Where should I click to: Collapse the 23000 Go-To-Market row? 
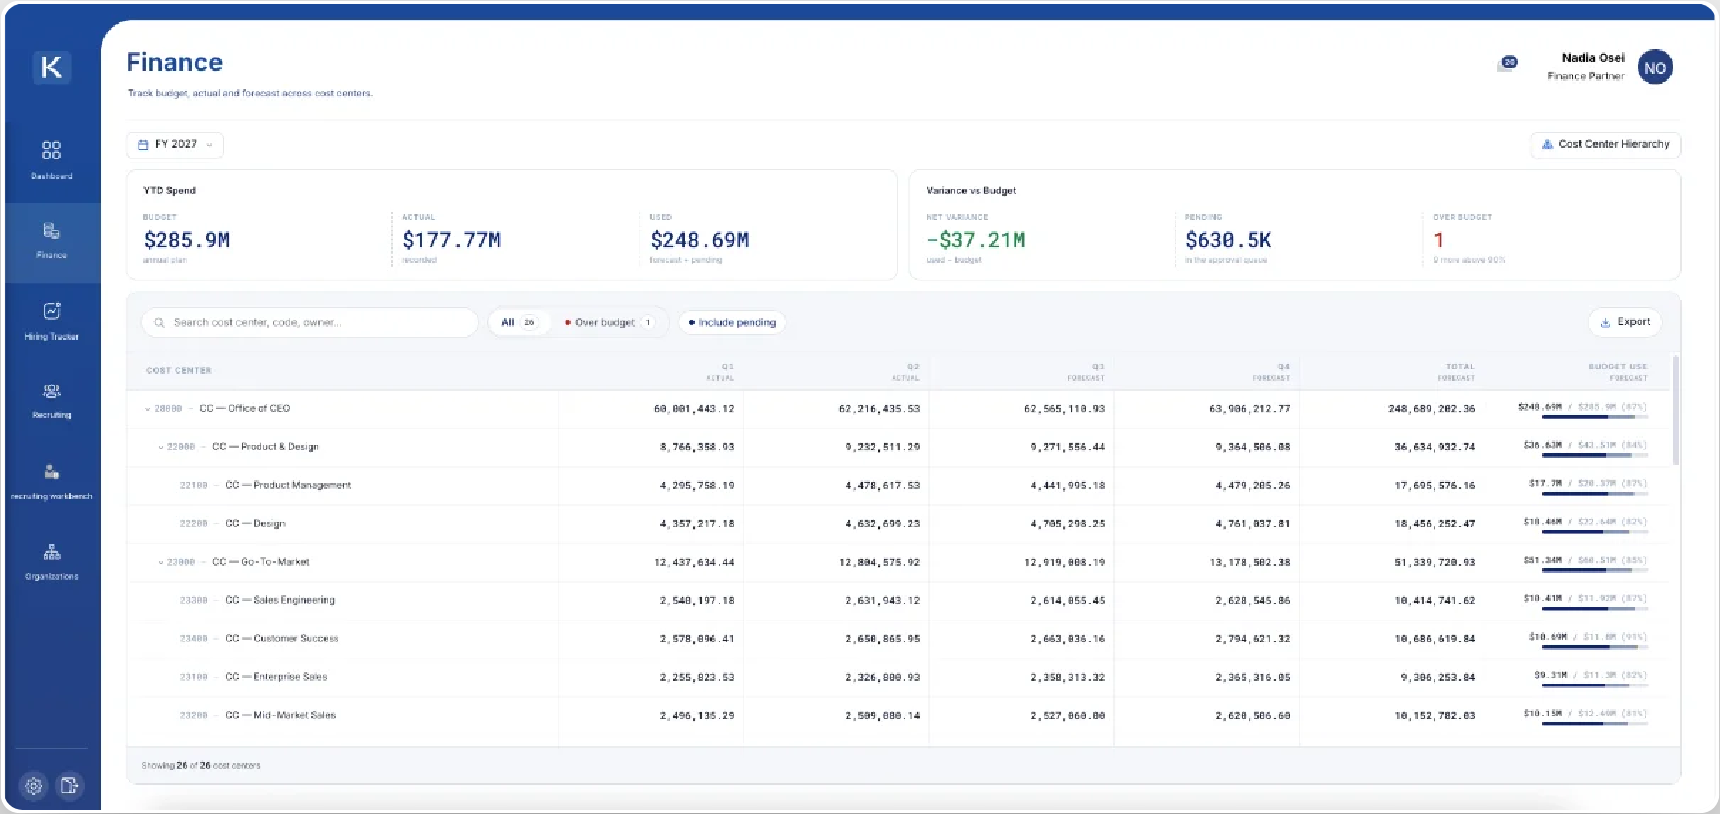coord(160,562)
